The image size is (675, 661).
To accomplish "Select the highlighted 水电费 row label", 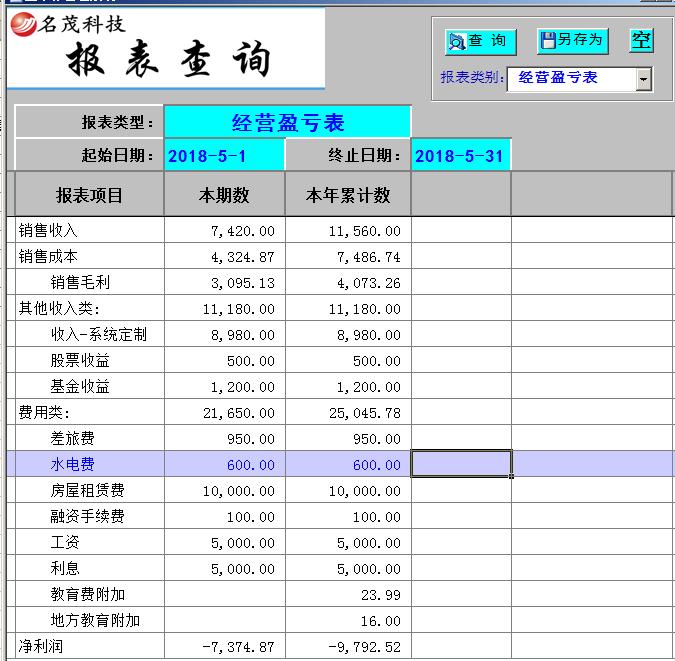I will pyautogui.click(x=72, y=464).
